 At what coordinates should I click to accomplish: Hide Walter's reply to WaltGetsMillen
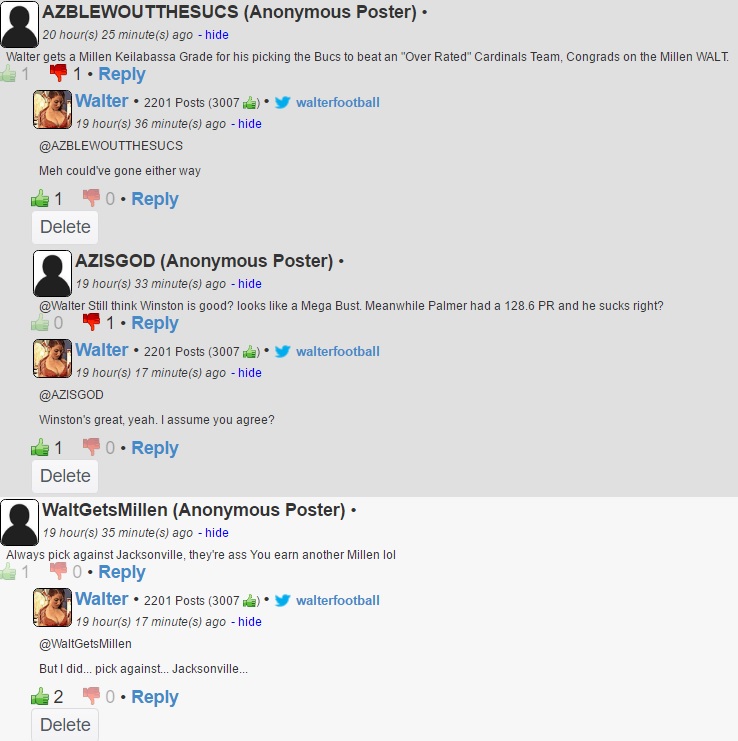(x=249, y=622)
